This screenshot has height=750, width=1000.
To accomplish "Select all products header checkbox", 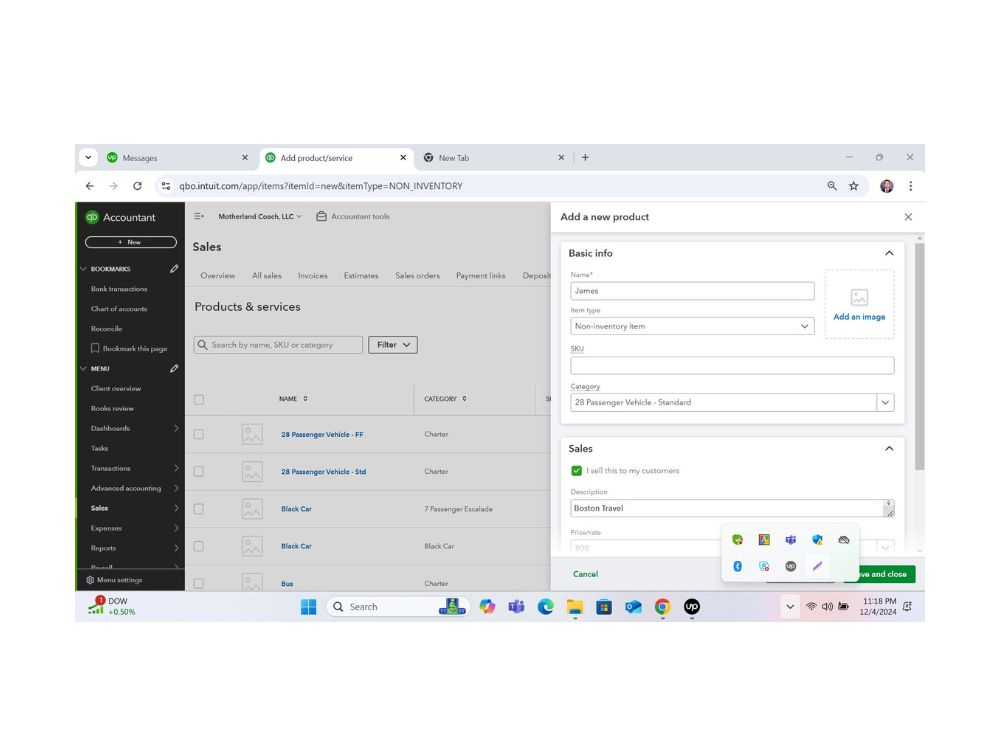I will (199, 399).
